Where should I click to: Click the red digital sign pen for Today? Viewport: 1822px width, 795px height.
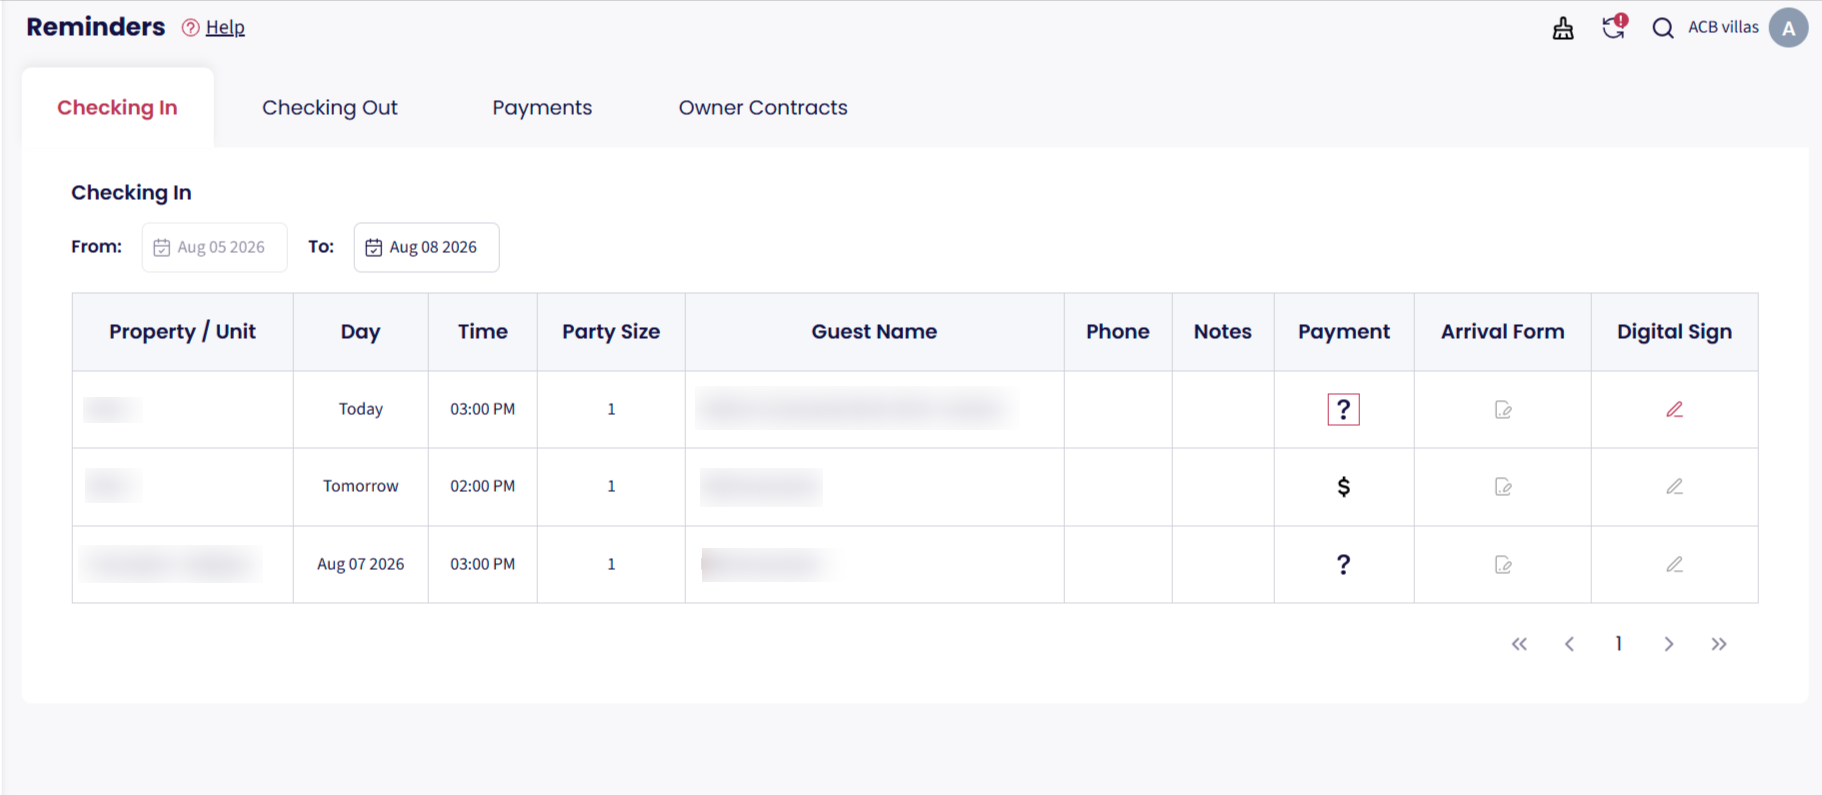pos(1674,409)
